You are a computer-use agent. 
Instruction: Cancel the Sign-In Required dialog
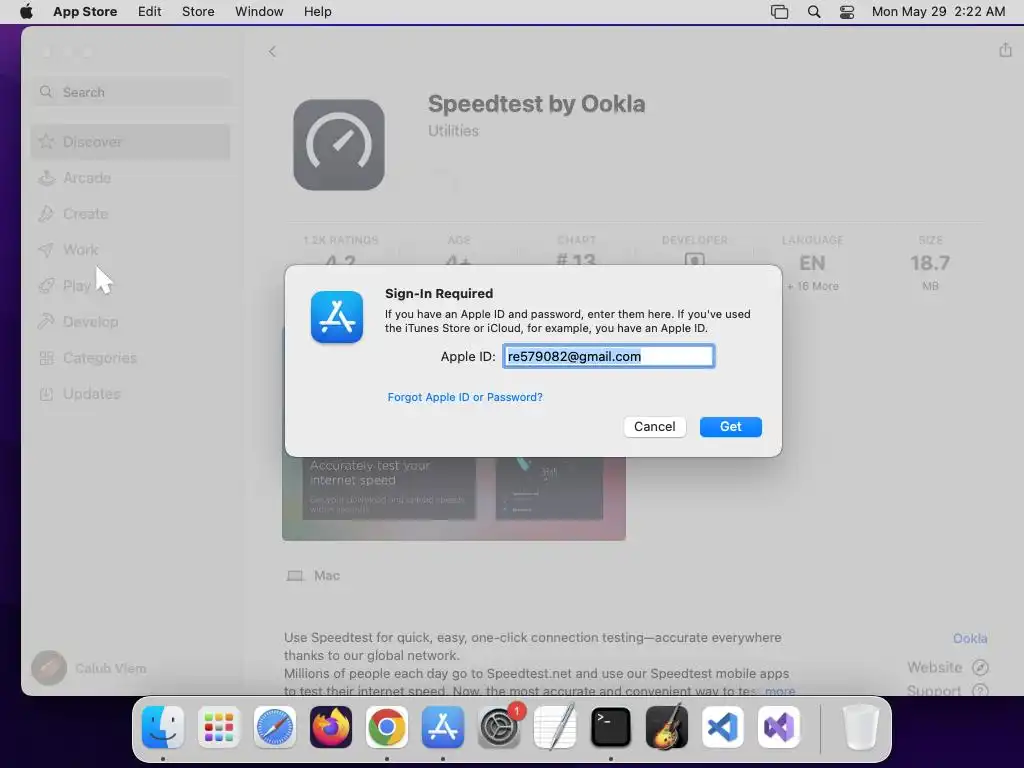coord(654,426)
